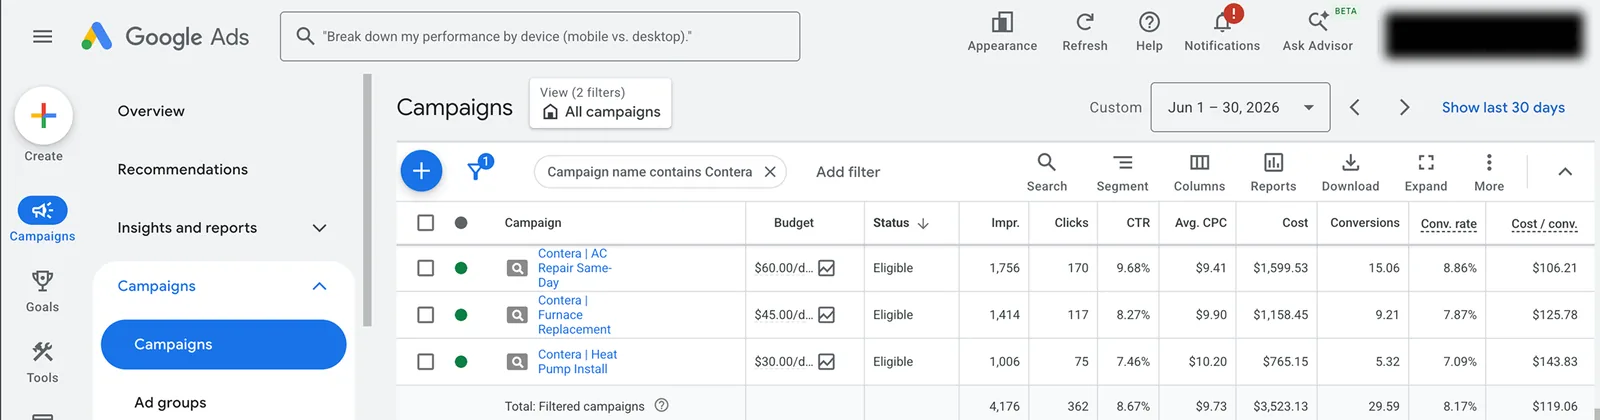Expand the table to full screen

click(1426, 172)
